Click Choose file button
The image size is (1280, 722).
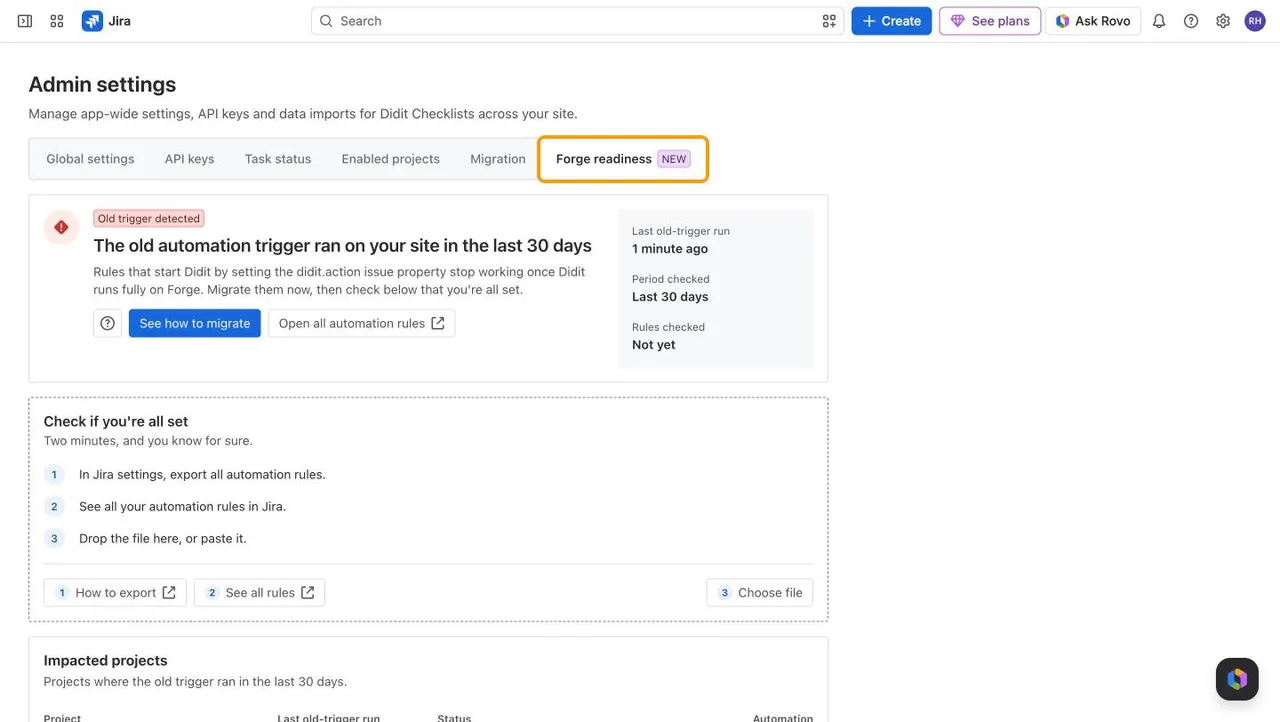760,592
